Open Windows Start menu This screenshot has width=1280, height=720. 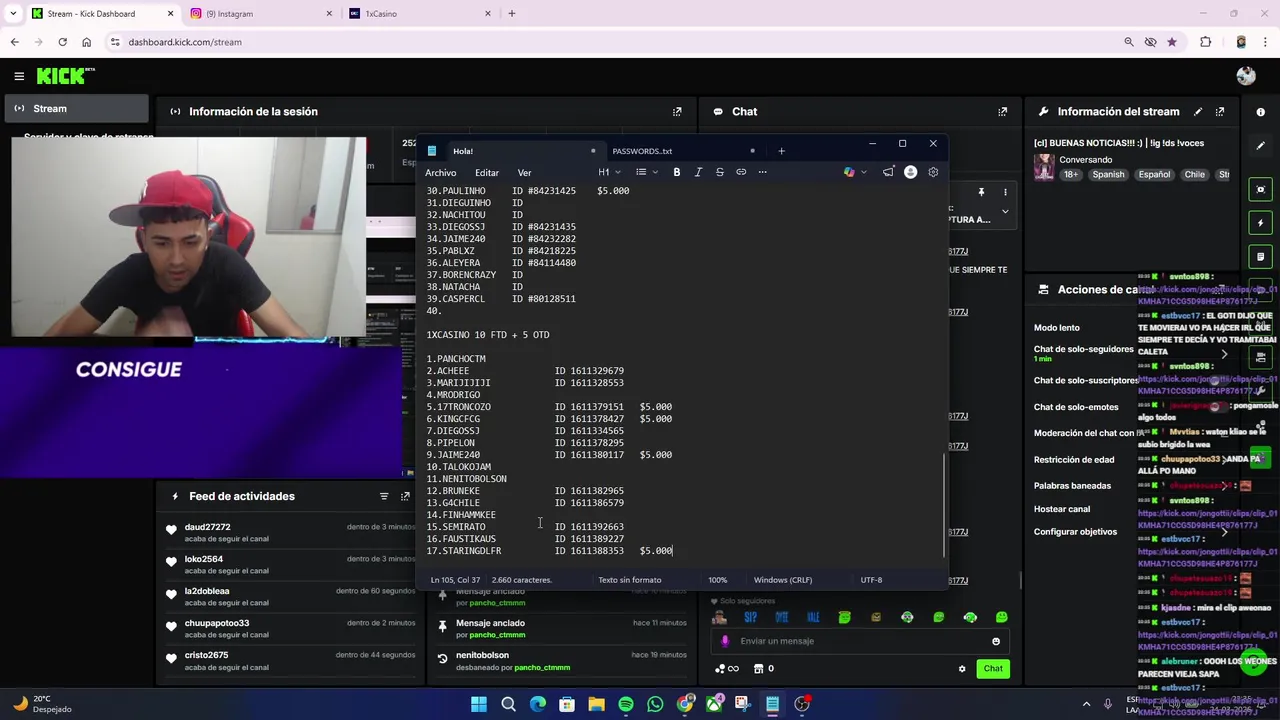click(478, 704)
